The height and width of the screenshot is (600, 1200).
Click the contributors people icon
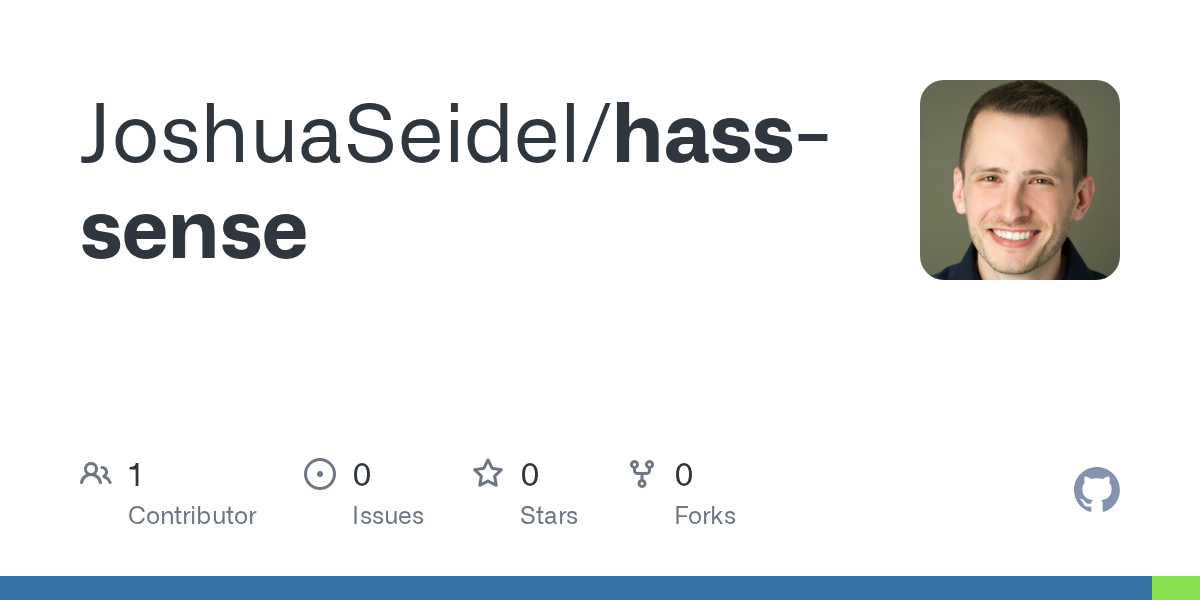click(x=96, y=474)
